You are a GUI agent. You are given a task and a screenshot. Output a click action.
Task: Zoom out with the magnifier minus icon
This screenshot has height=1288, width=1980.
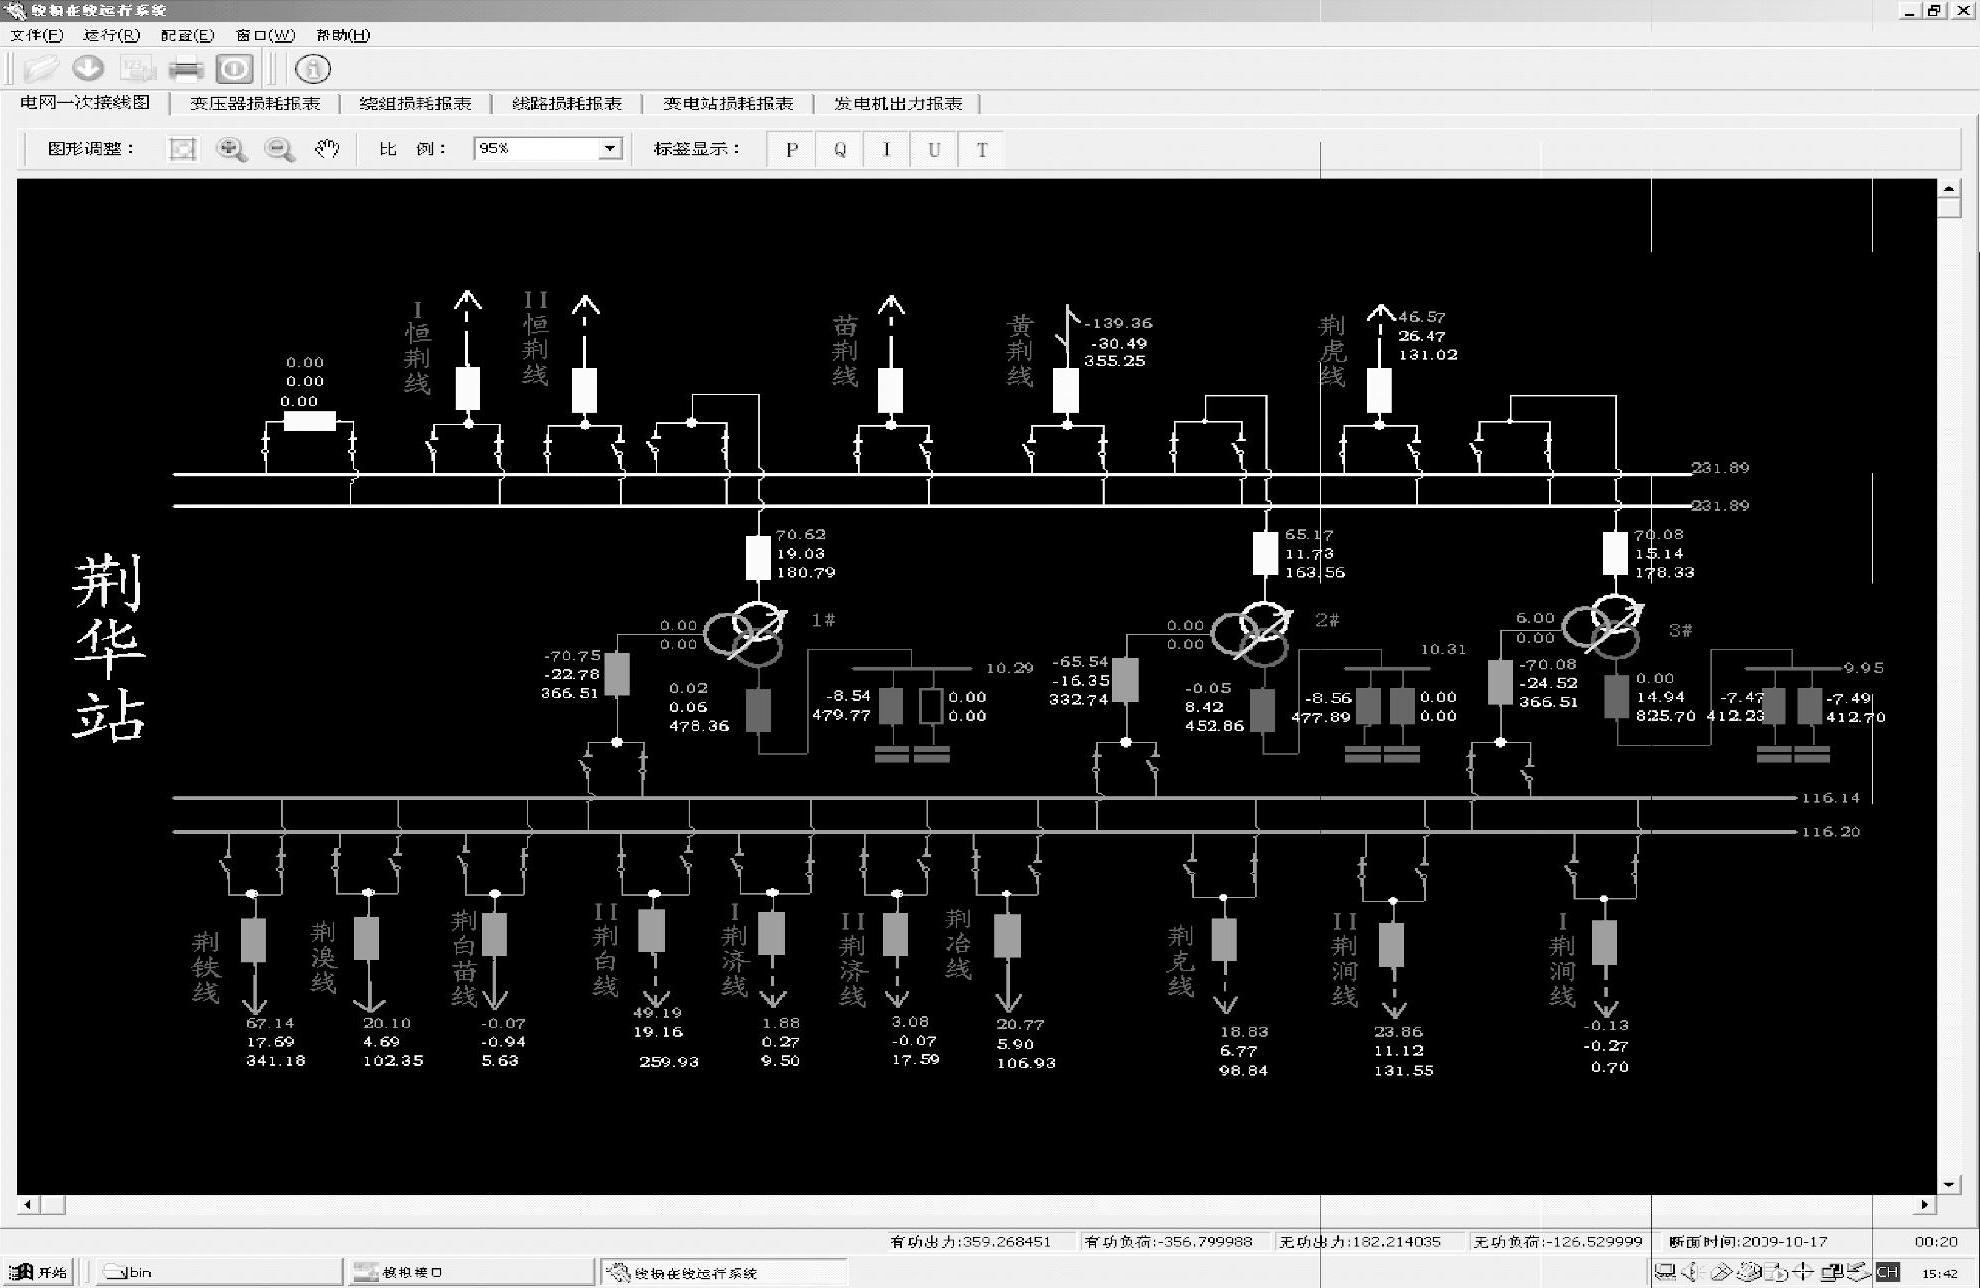coord(279,150)
